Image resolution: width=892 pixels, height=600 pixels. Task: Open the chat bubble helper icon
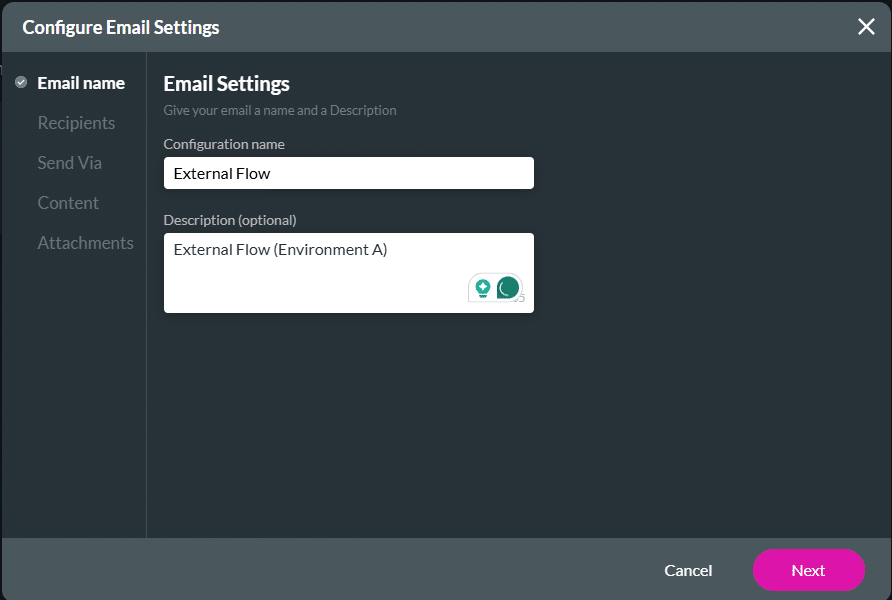coord(508,287)
